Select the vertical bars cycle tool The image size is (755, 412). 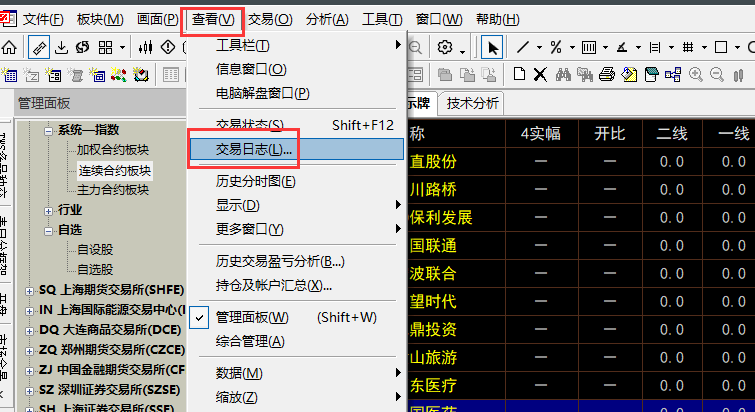588,47
